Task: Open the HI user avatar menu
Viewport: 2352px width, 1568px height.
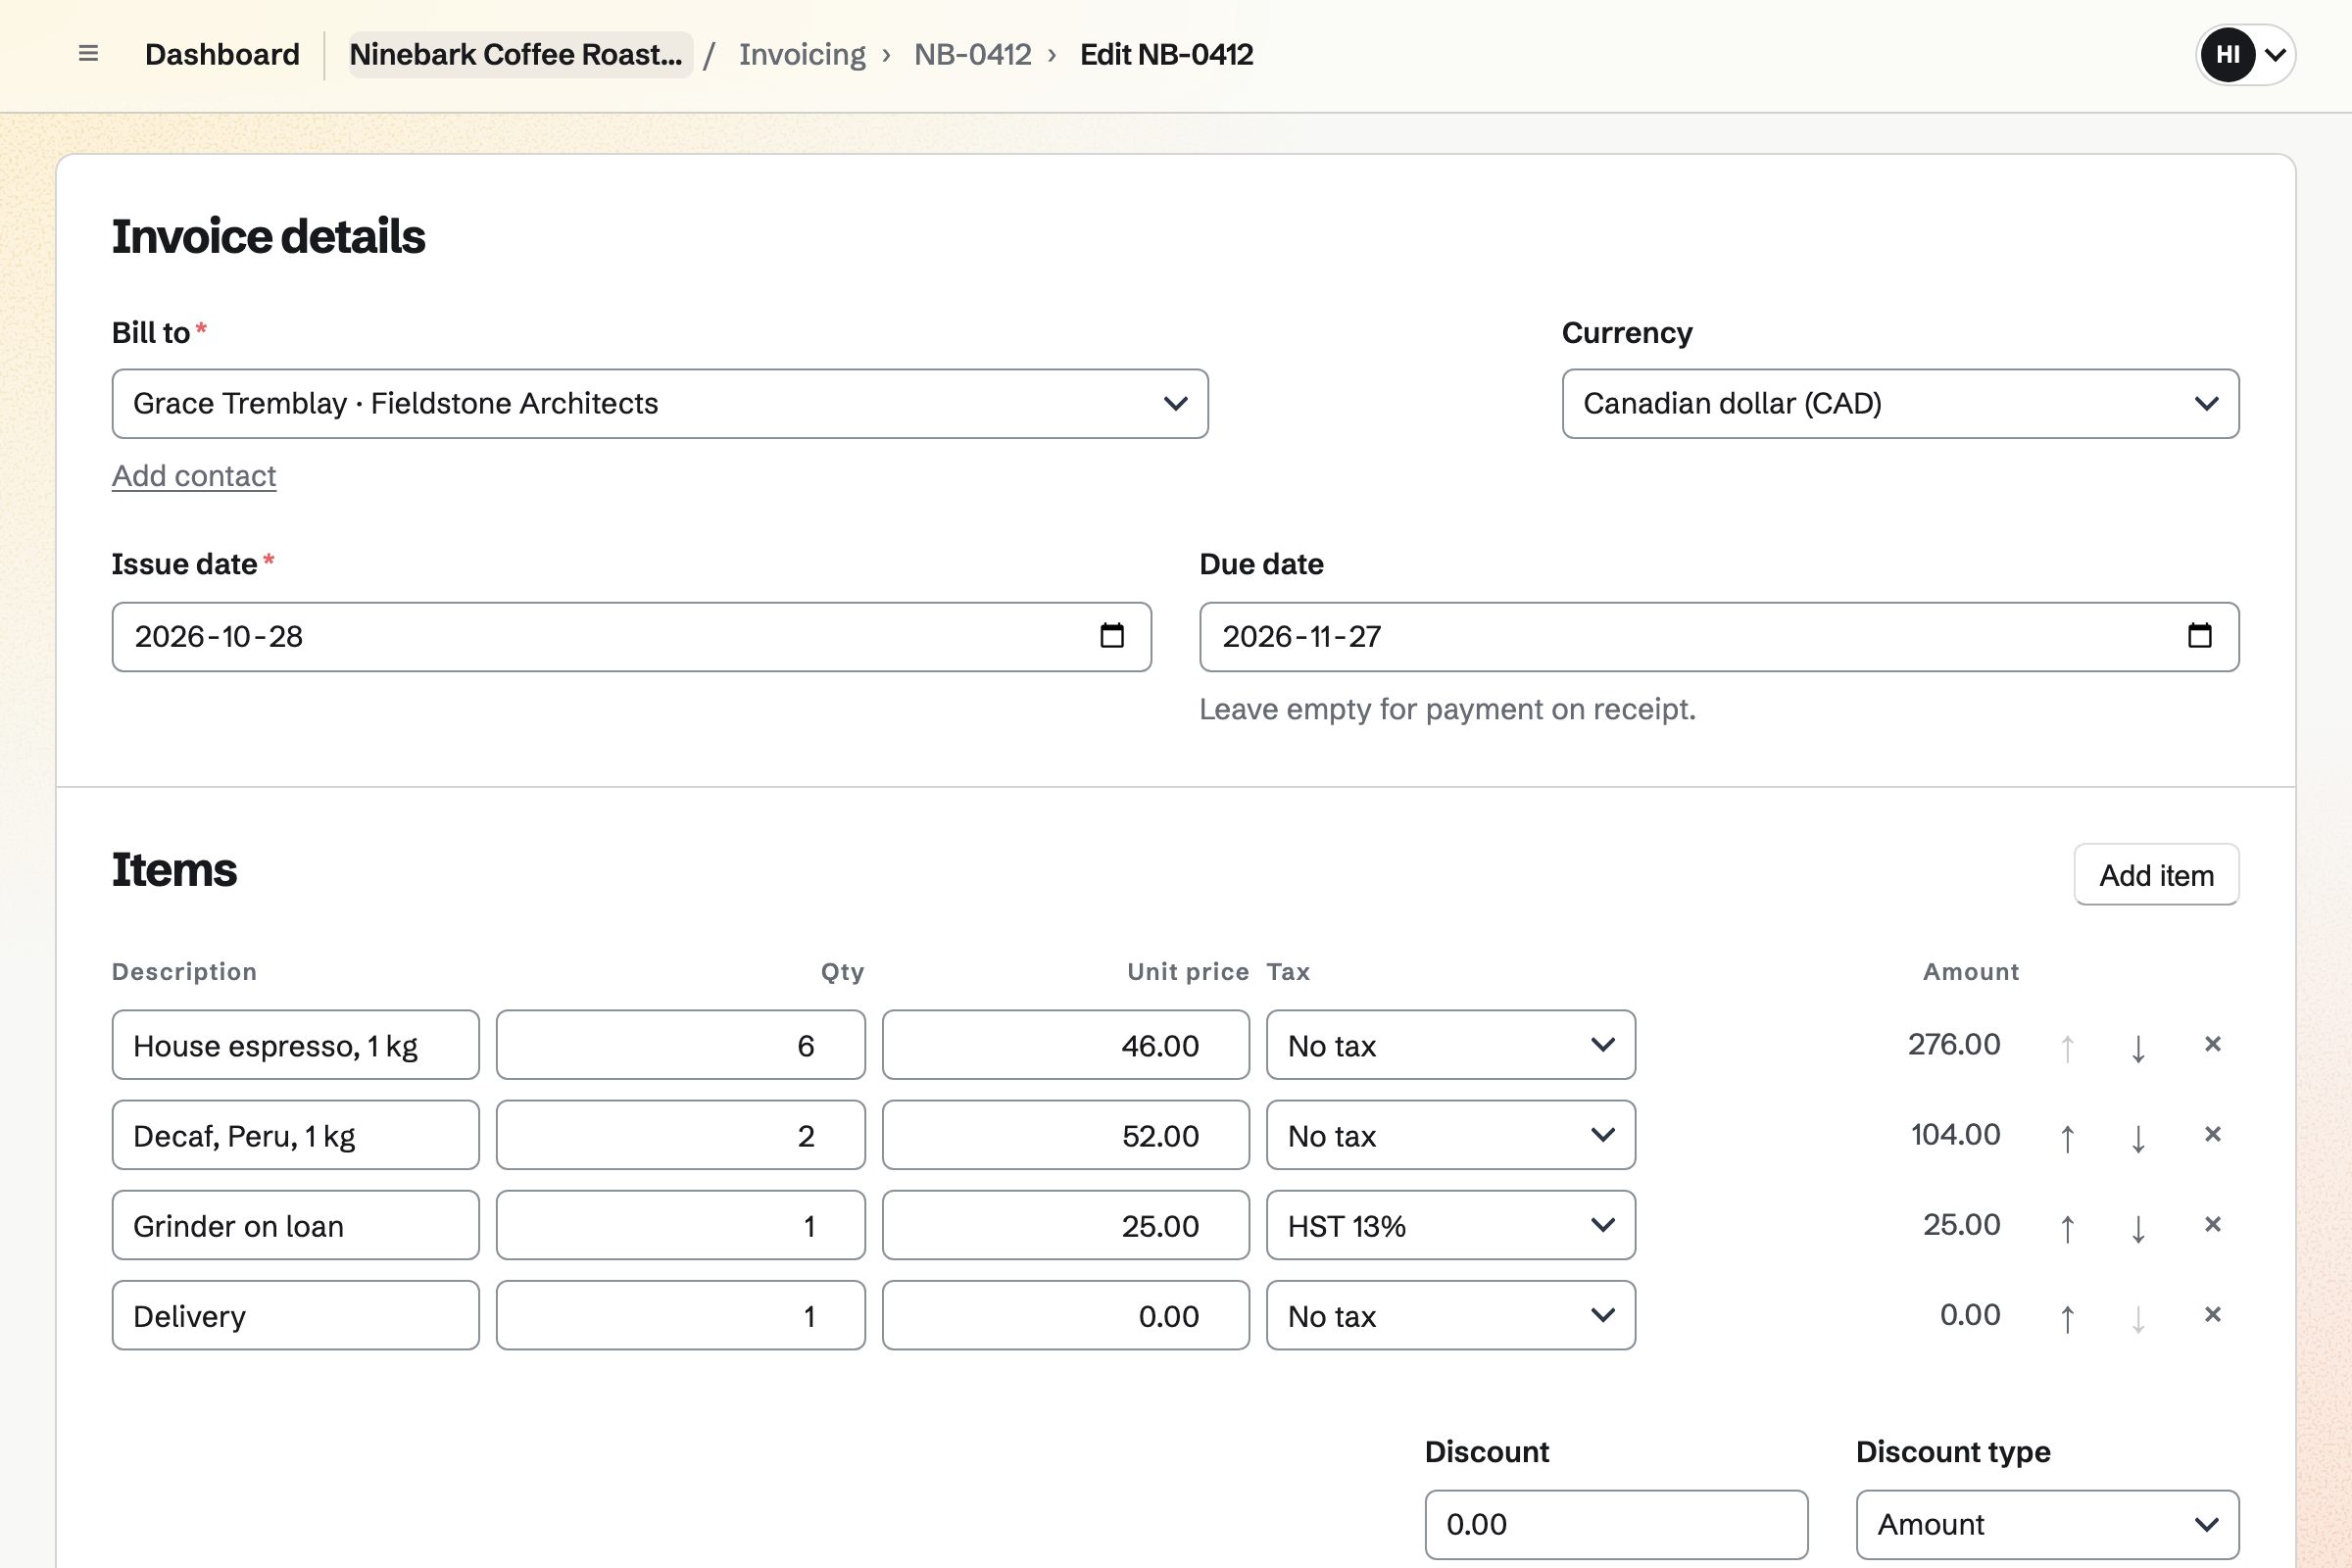Action: (2245, 54)
